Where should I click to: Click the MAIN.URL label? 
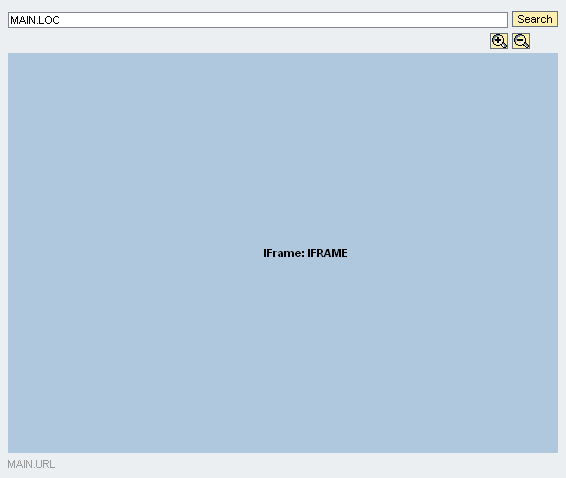click(31, 464)
